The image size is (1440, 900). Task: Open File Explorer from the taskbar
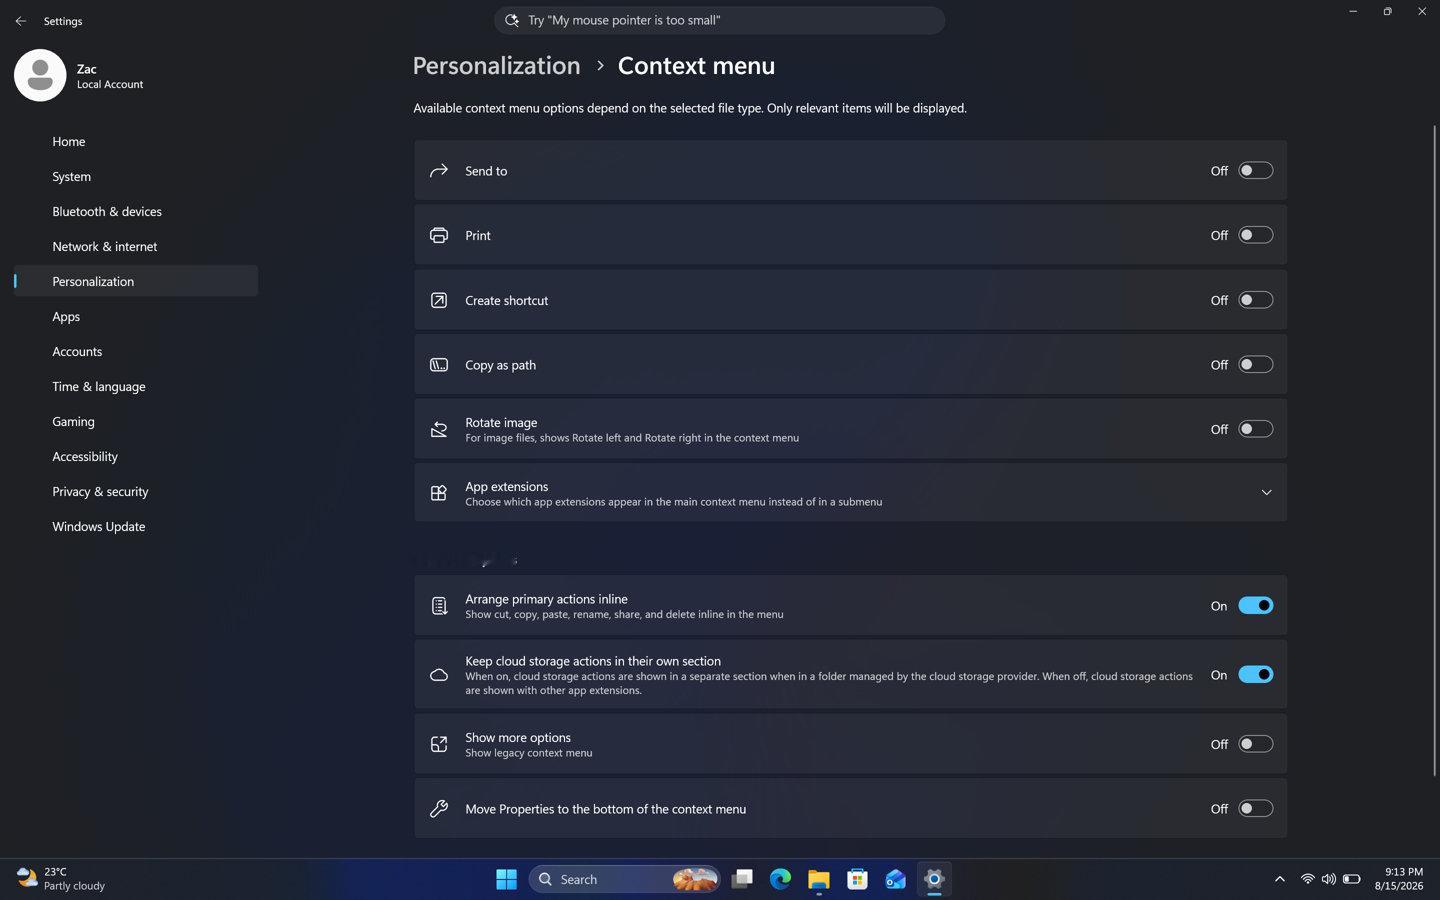coord(819,879)
